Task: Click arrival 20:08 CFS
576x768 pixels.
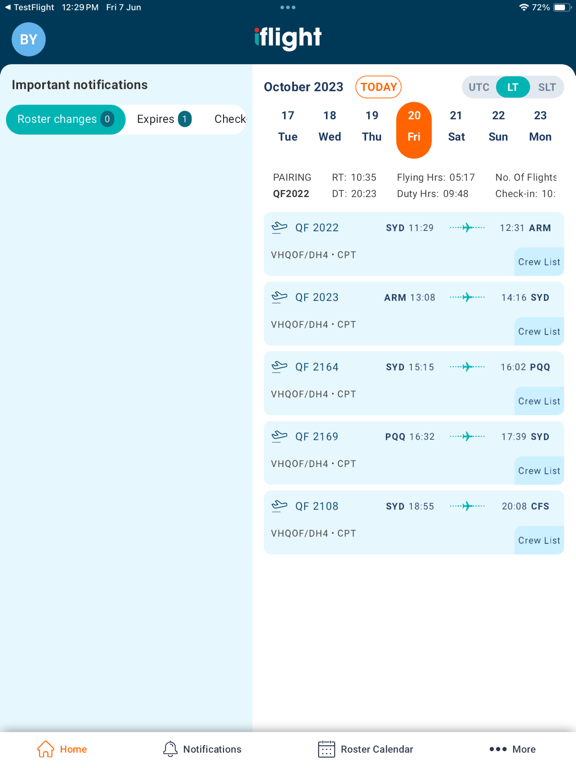Action: click(x=525, y=506)
